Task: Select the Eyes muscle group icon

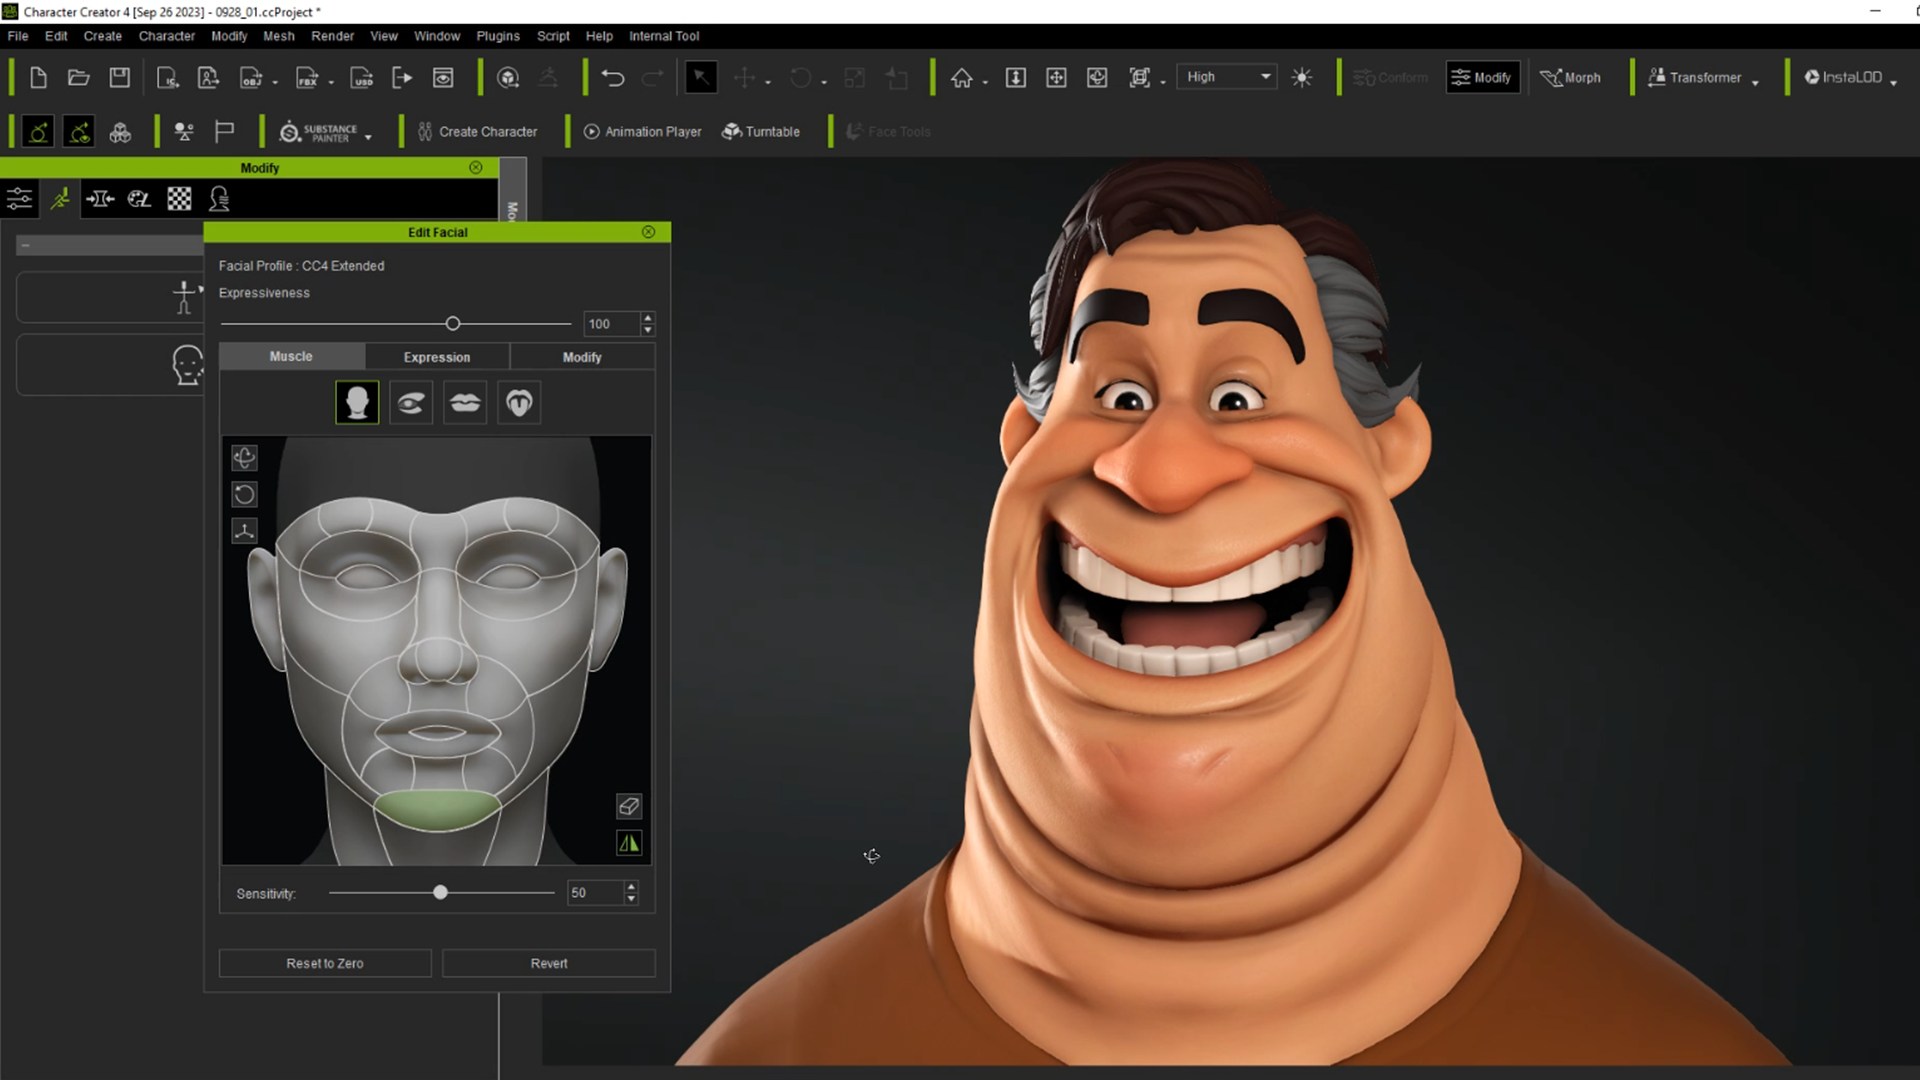Action: click(410, 402)
